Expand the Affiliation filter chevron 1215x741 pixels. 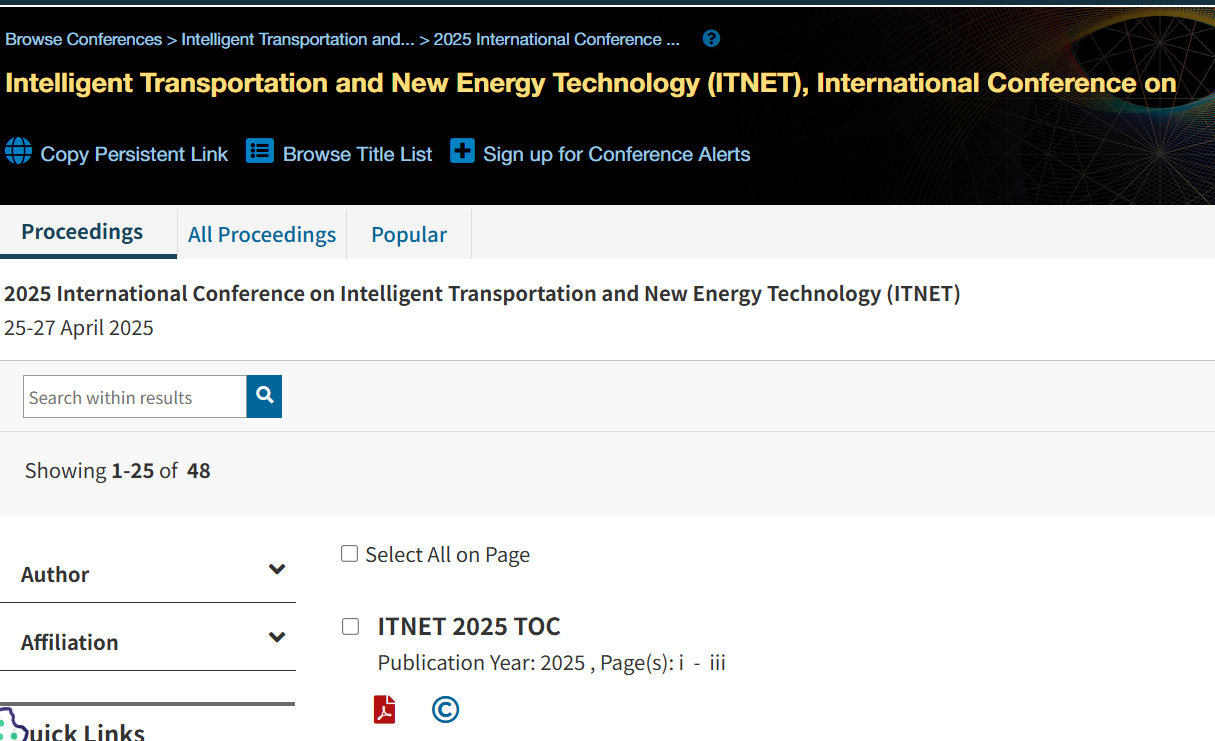(277, 637)
